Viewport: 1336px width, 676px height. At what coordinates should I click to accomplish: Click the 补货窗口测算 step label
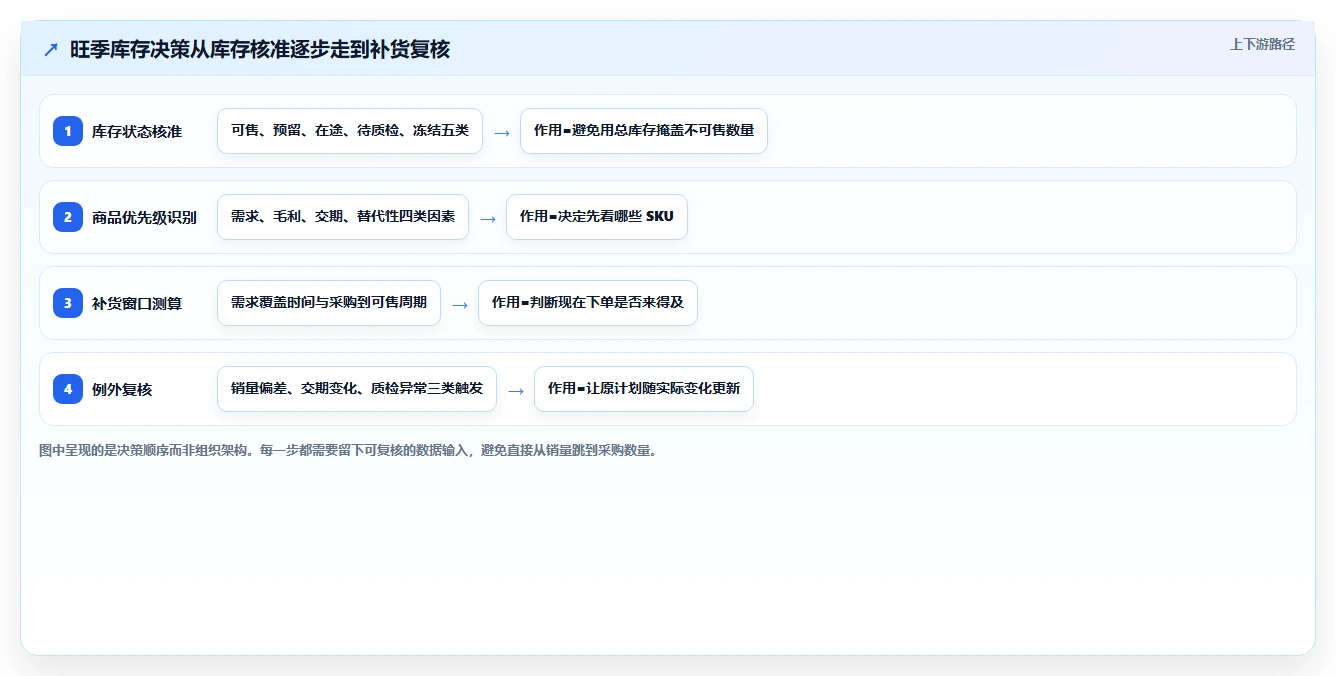coord(137,303)
